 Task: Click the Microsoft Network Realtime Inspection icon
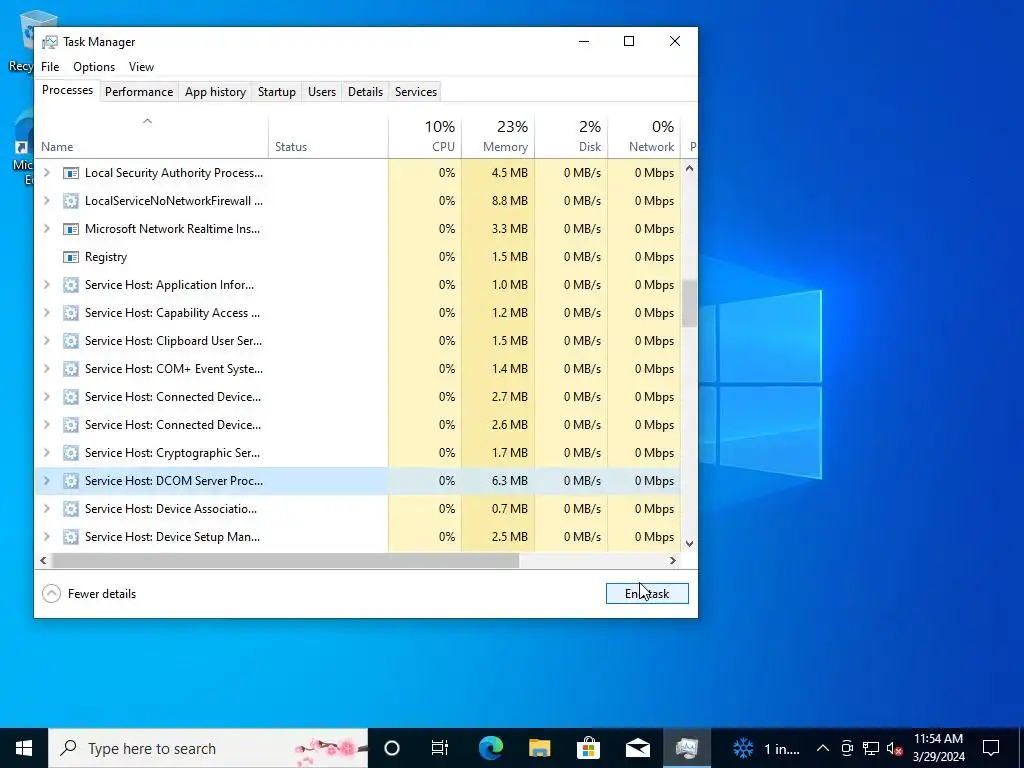point(71,229)
